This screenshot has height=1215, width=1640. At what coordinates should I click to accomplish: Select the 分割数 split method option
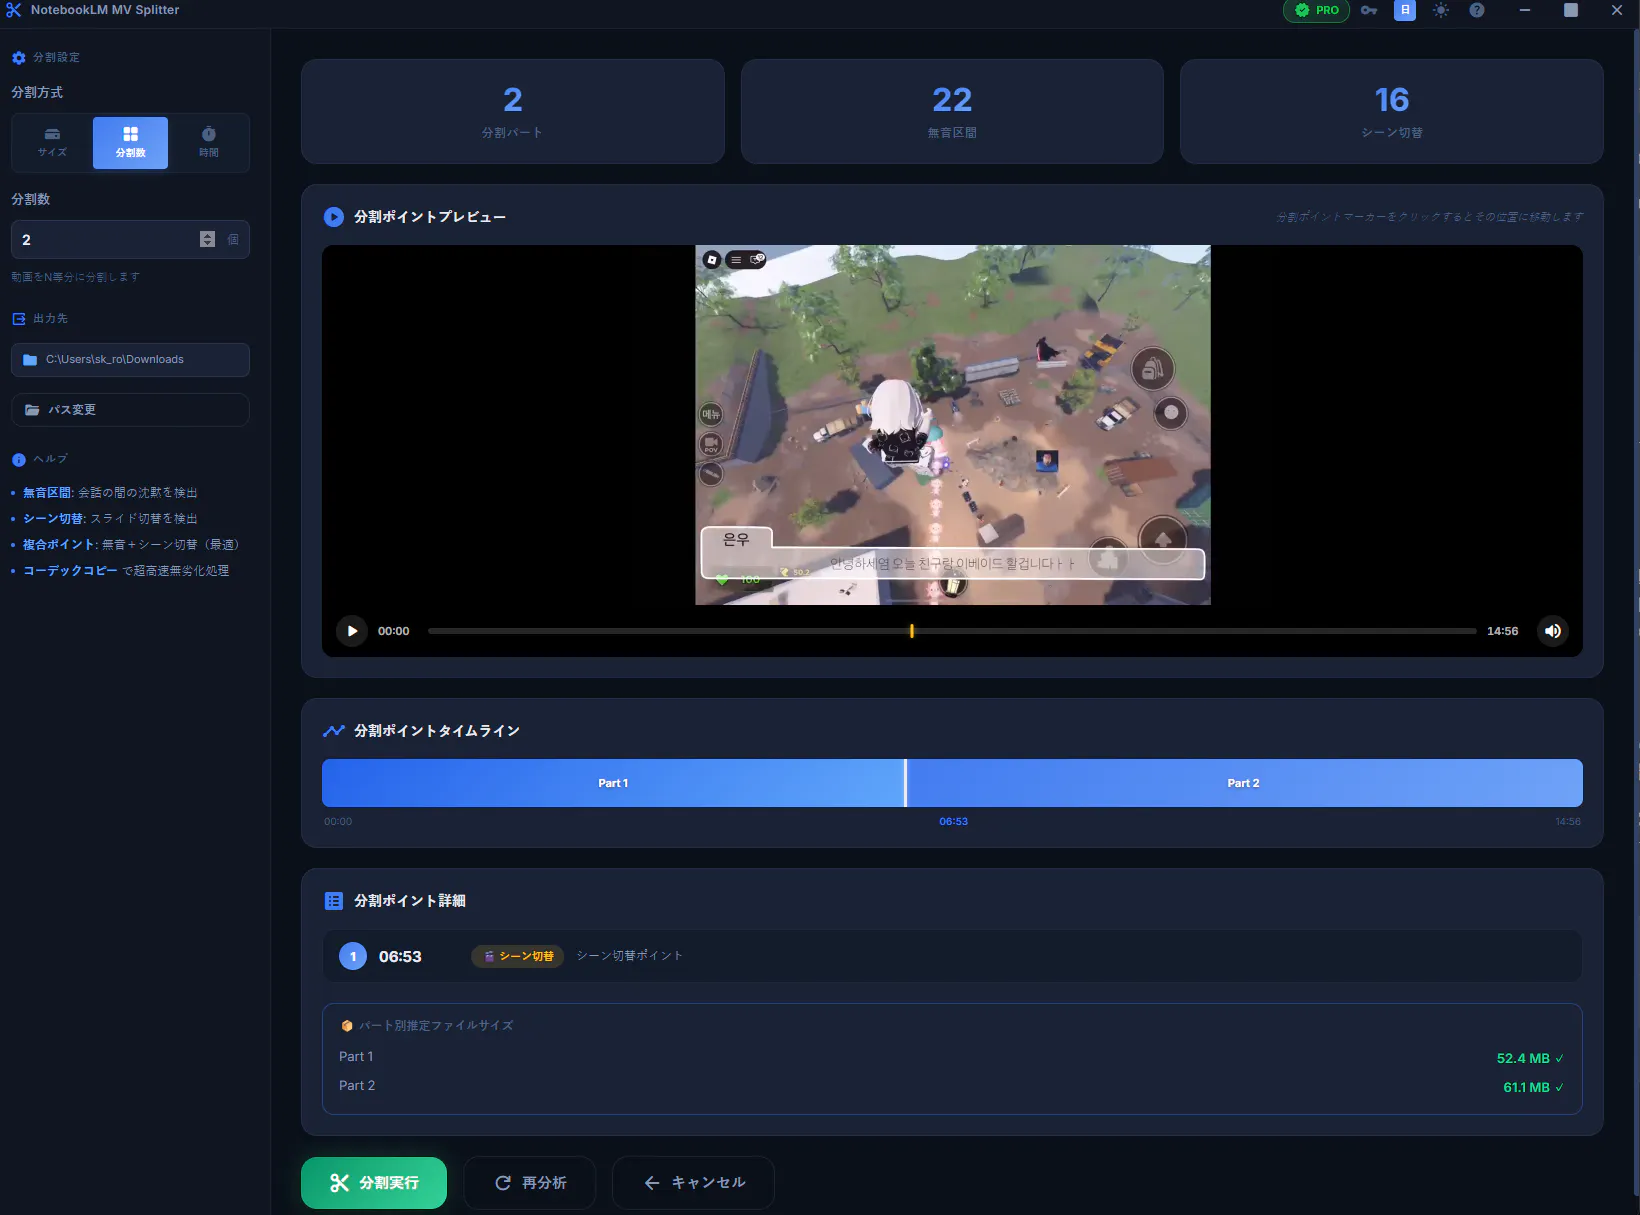point(130,143)
